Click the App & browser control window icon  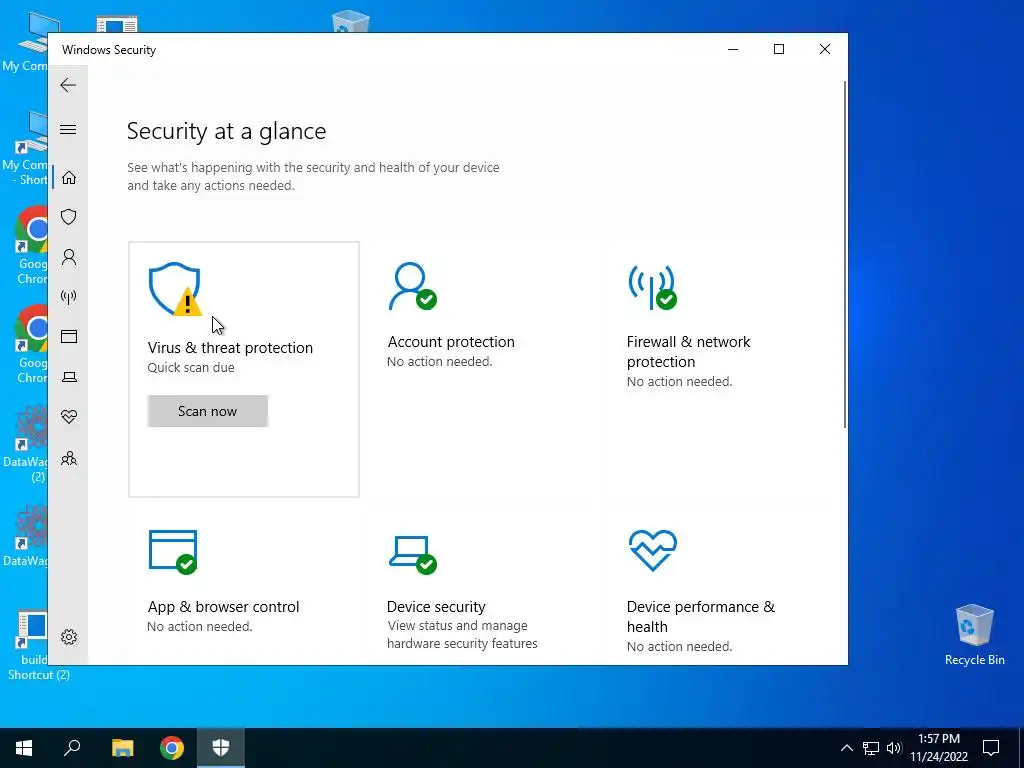click(x=173, y=552)
